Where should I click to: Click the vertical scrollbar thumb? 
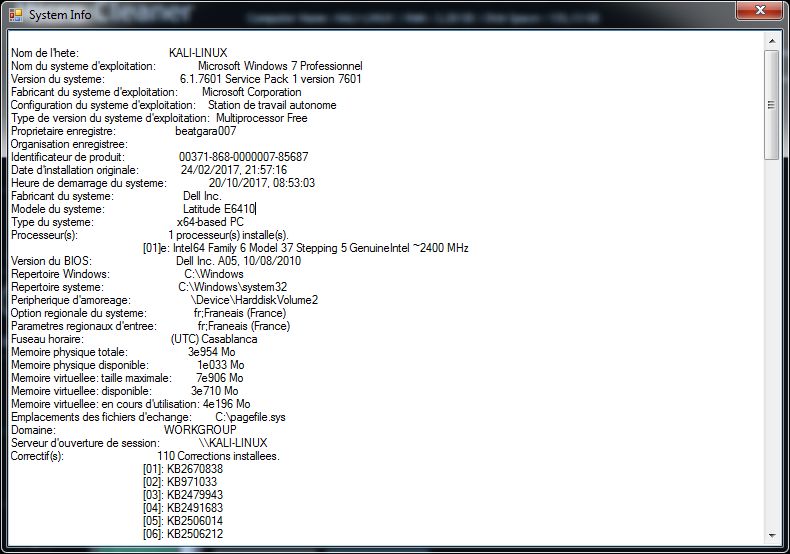771,105
